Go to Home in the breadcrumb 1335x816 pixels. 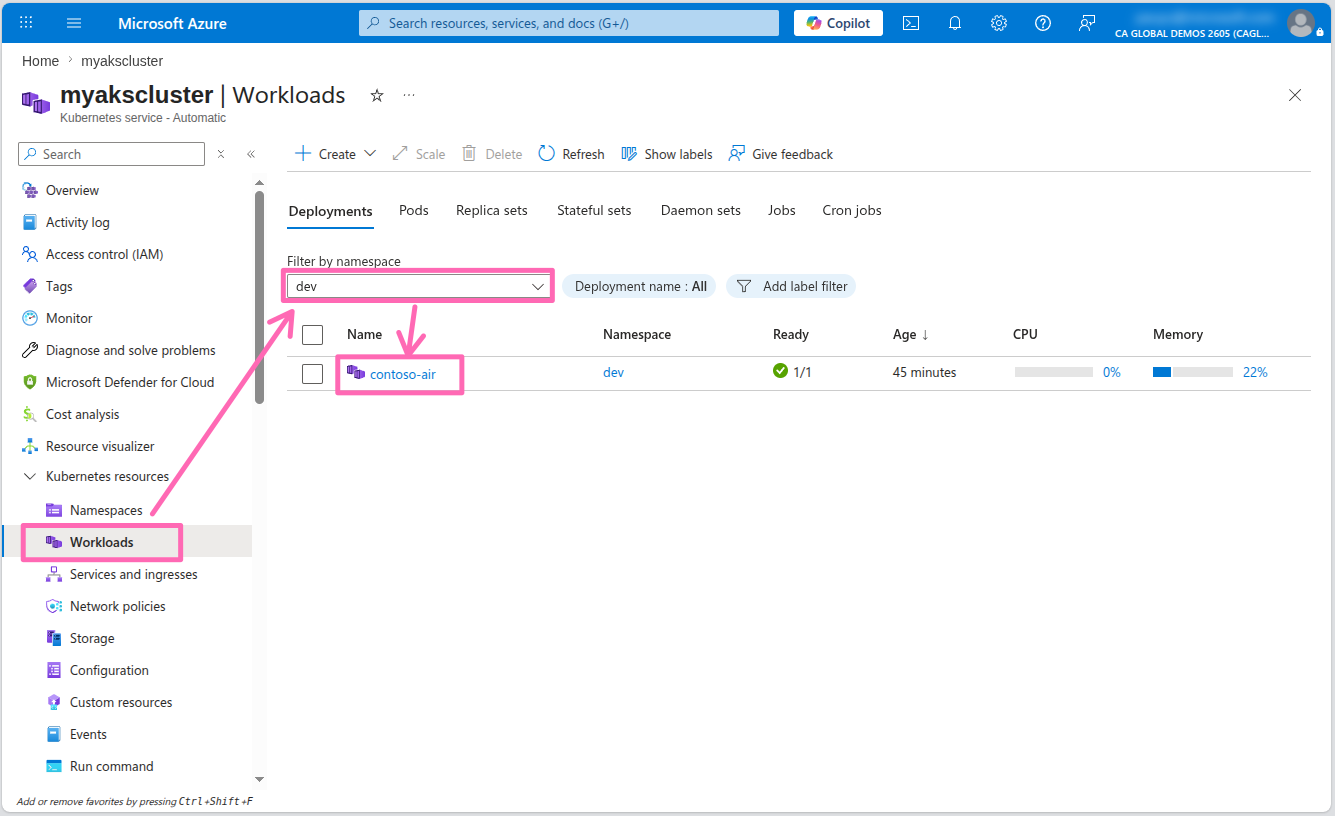pos(40,61)
